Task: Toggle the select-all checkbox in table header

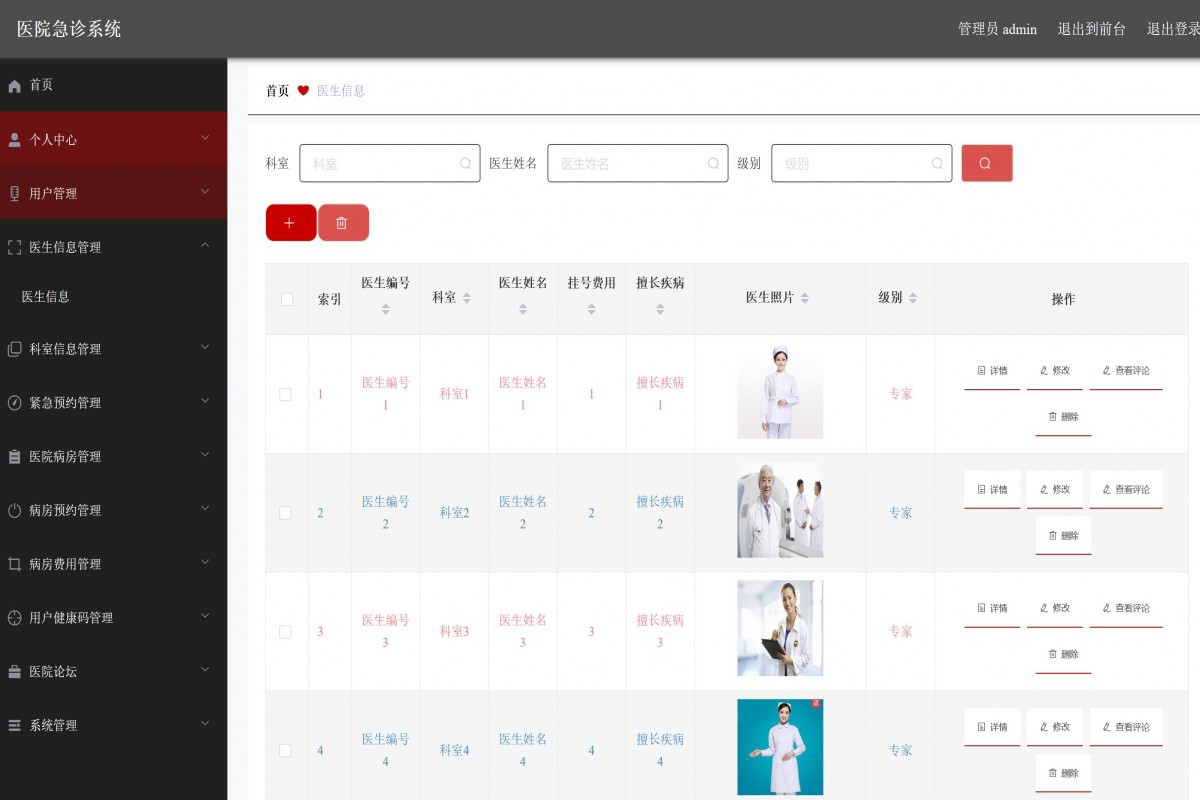Action: tap(287, 298)
